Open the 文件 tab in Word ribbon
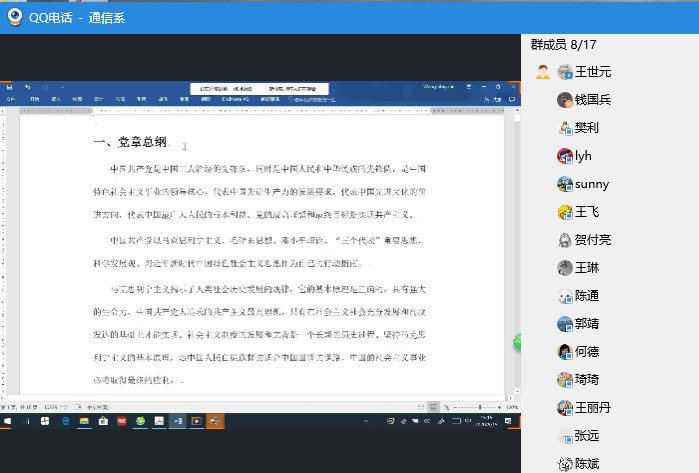 tap(11, 100)
